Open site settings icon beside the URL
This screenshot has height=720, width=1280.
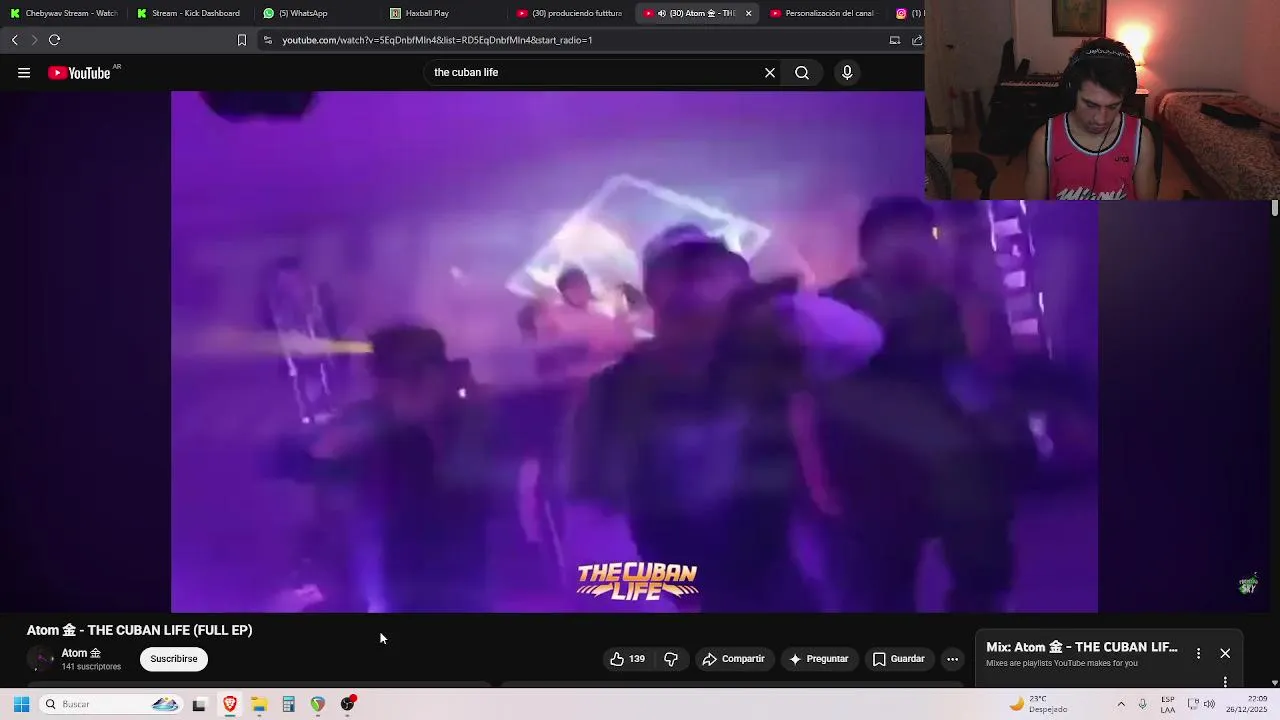click(267, 40)
